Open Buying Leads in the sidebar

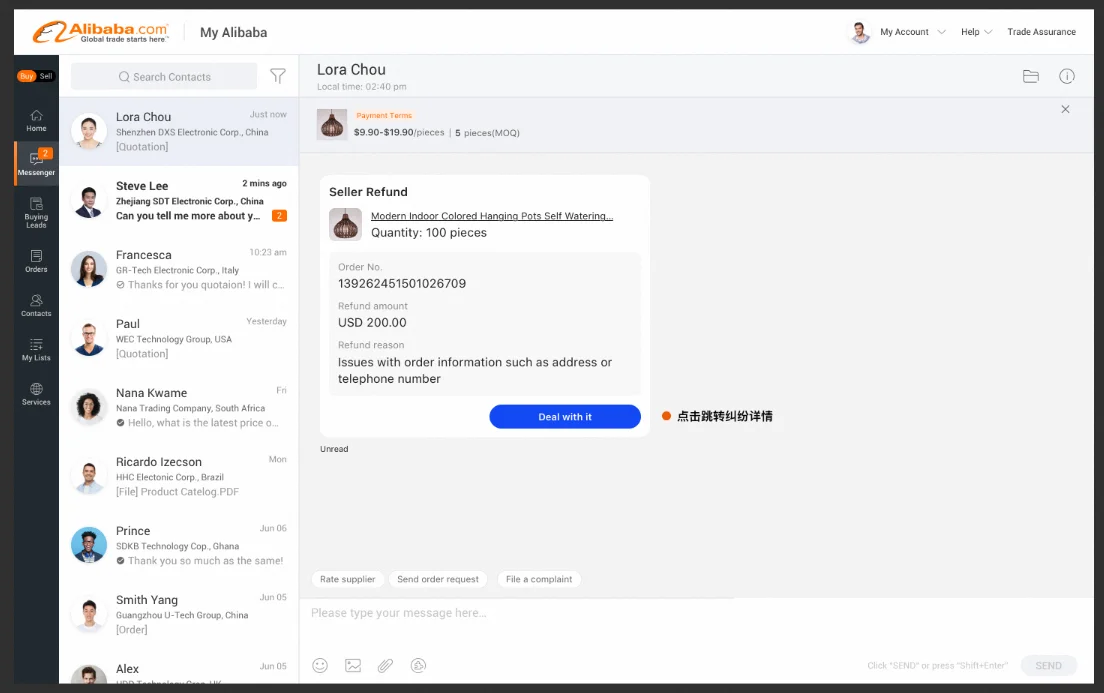coord(36,212)
